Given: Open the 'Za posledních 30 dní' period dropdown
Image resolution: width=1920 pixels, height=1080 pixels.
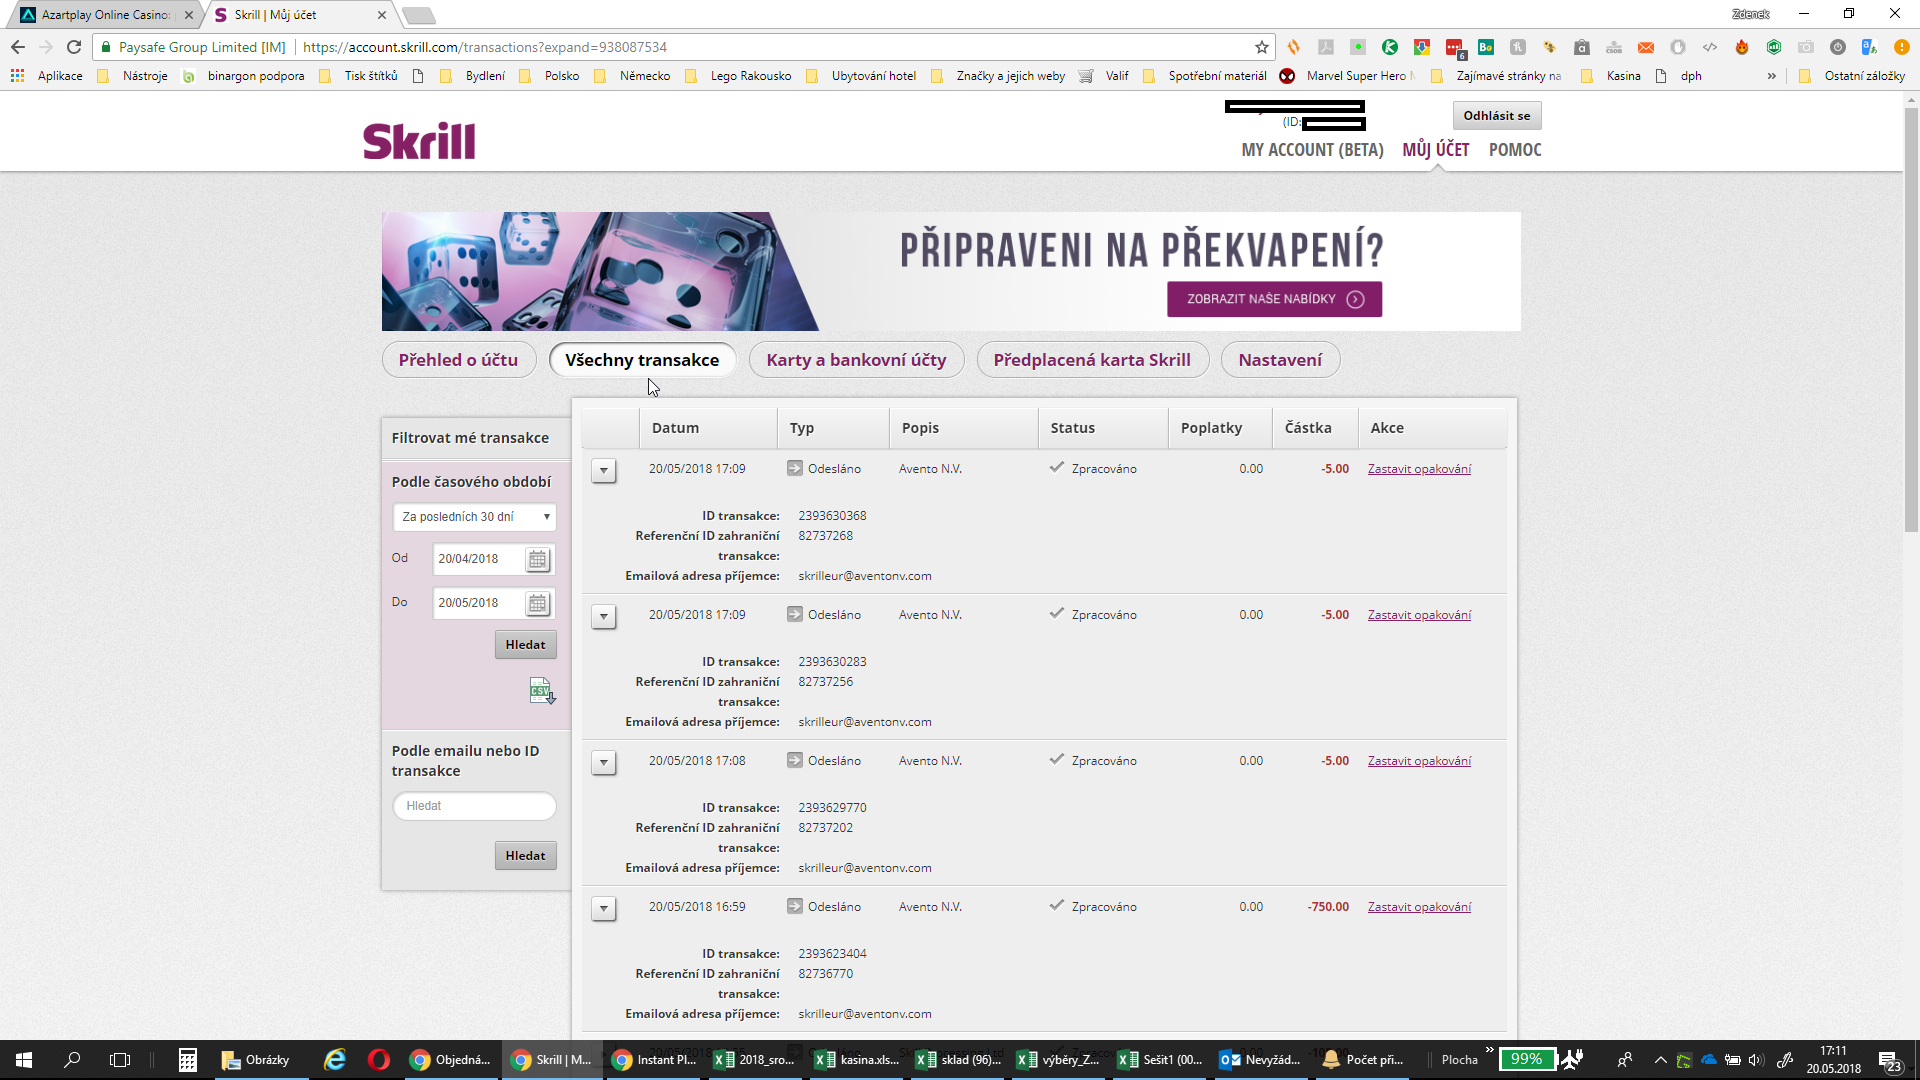Looking at the screenshot, I should [474, 517].
